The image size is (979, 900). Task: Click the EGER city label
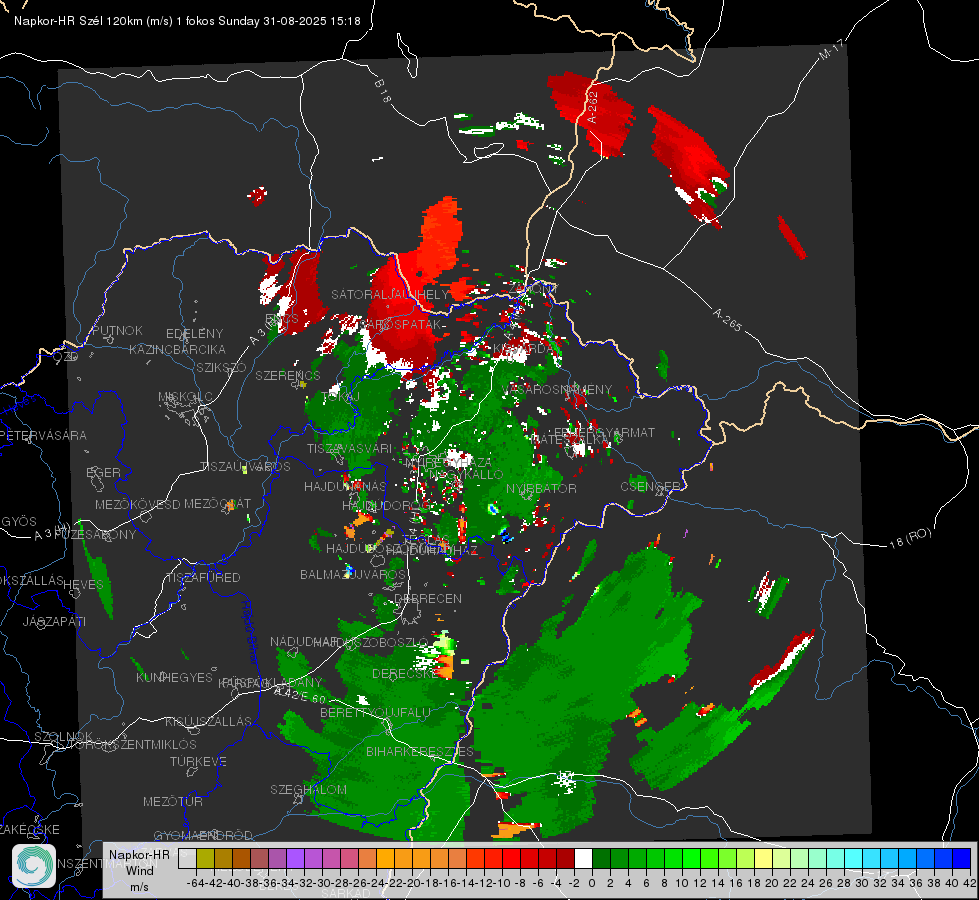point(103,473)
